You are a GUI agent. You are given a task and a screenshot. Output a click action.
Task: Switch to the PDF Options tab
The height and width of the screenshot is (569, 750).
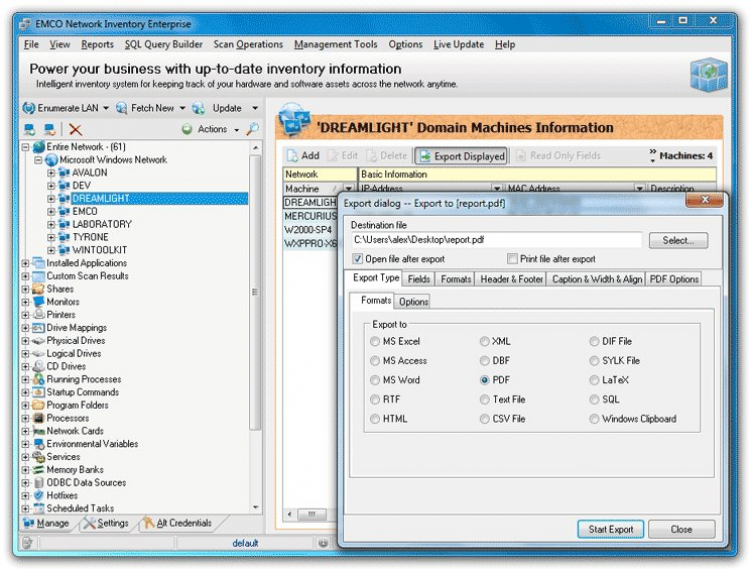[674, 279]
